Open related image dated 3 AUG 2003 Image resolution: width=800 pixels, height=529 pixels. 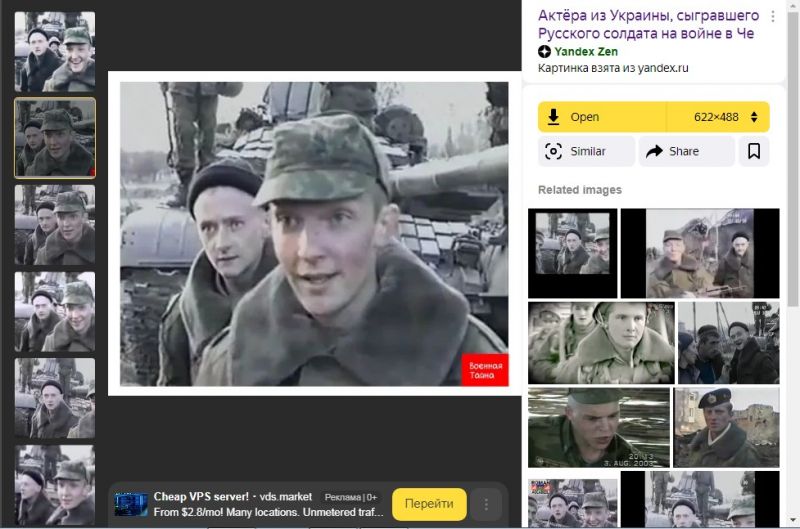click(598, 427)
